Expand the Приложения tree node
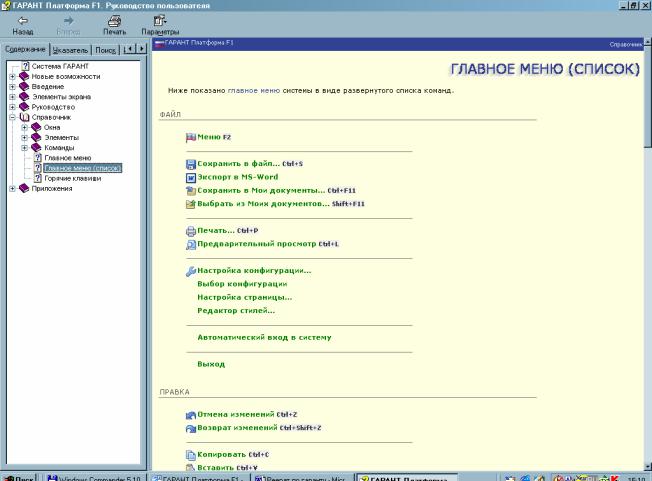 12,188
